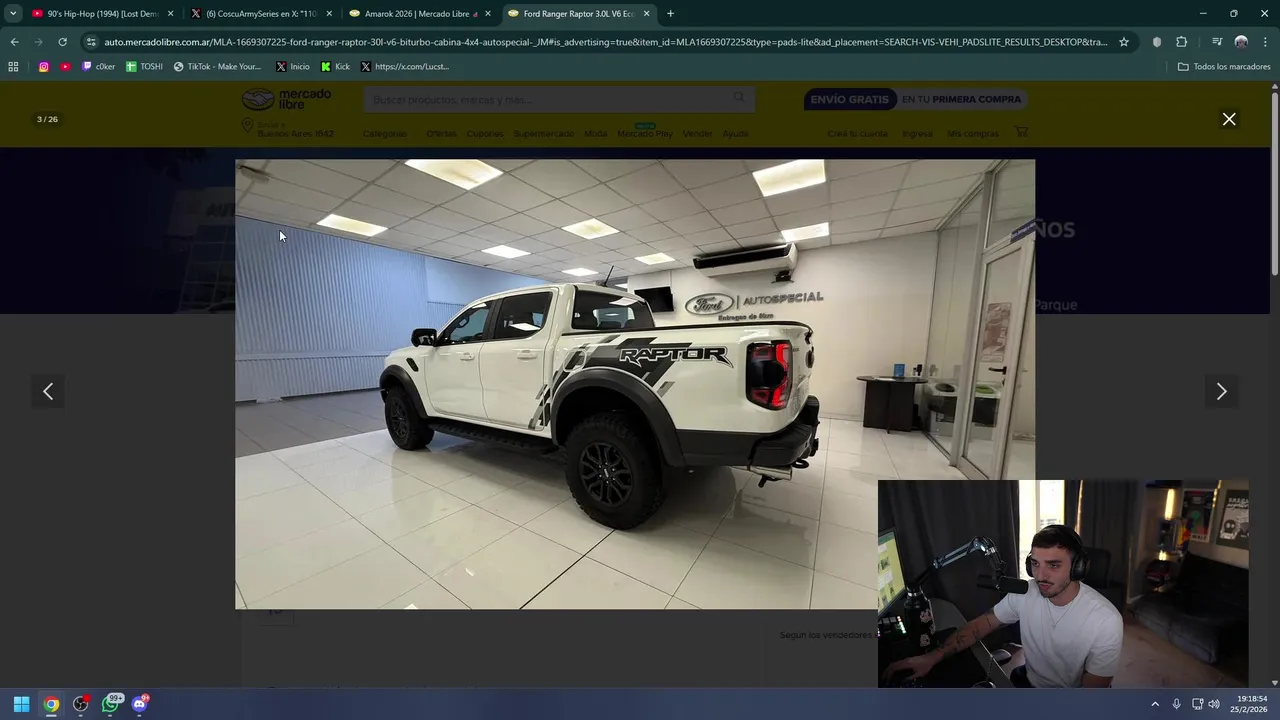Open the YouTube bookmark icon
The image size is (1280, 720).
pyautogui.click(x=66, y=67)
